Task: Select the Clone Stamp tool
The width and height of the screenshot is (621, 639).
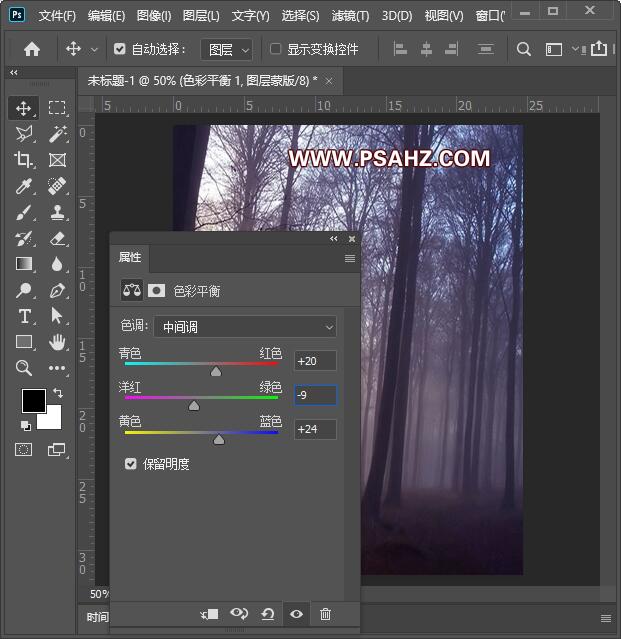Action: tap(57, 212)
